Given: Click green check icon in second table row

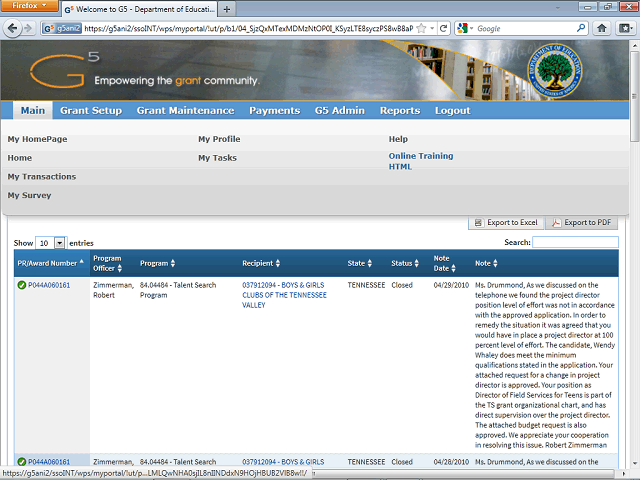Looking at the screenshot, I should tap(22, 462).
